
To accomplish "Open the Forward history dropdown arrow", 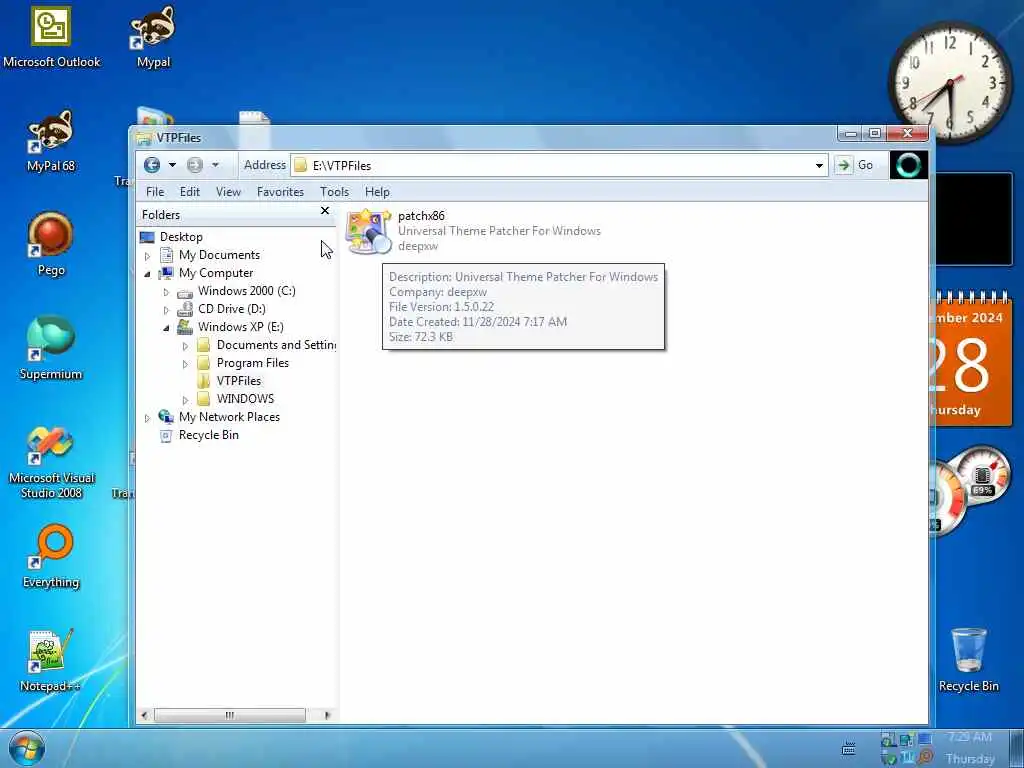I will [216, 165].
